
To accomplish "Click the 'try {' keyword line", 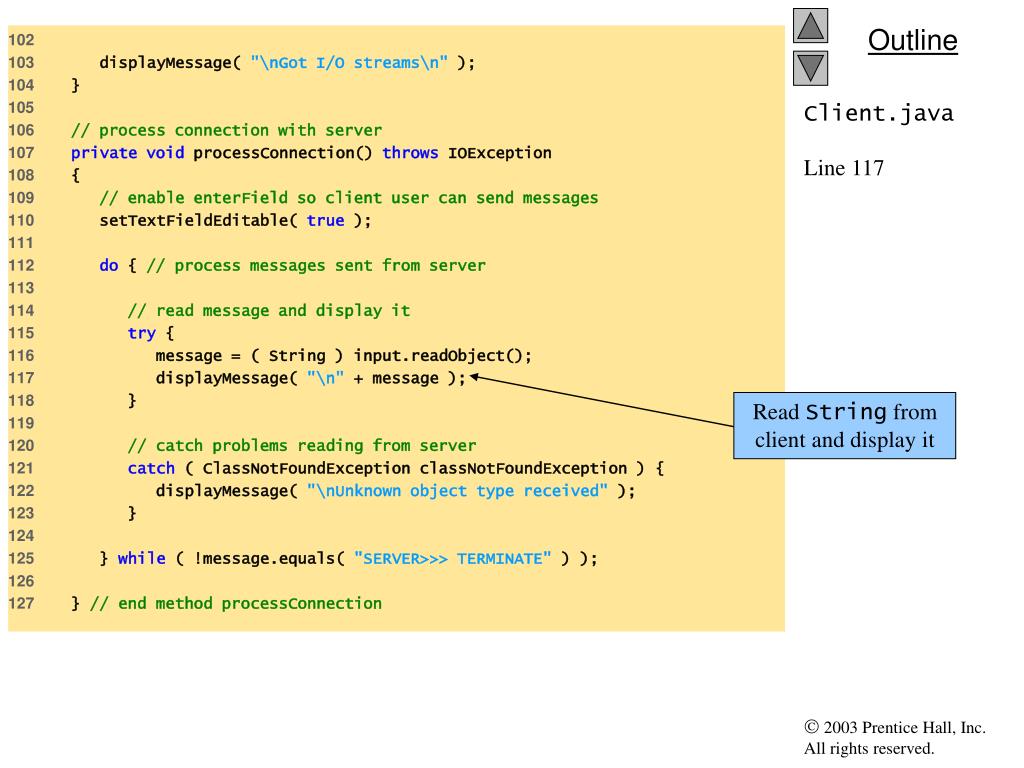I will [151, 333].
